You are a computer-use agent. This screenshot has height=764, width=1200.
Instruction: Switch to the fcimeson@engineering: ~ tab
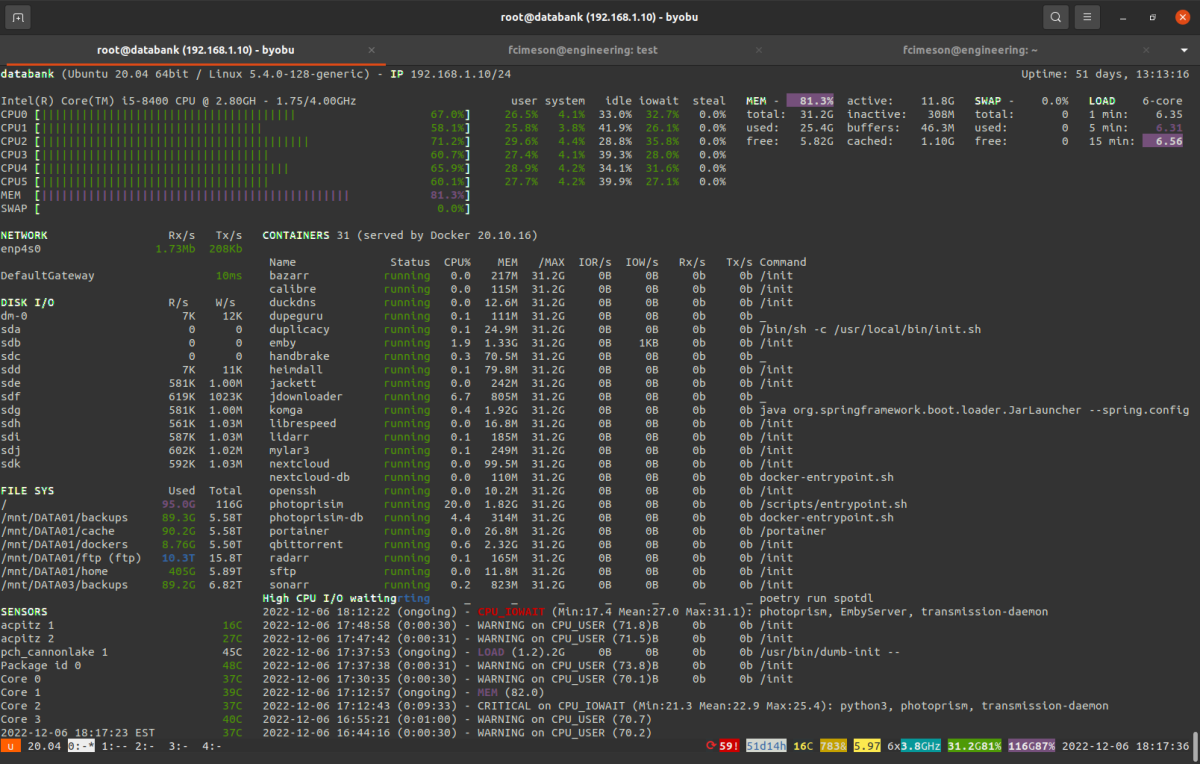[x=969, y=50]
